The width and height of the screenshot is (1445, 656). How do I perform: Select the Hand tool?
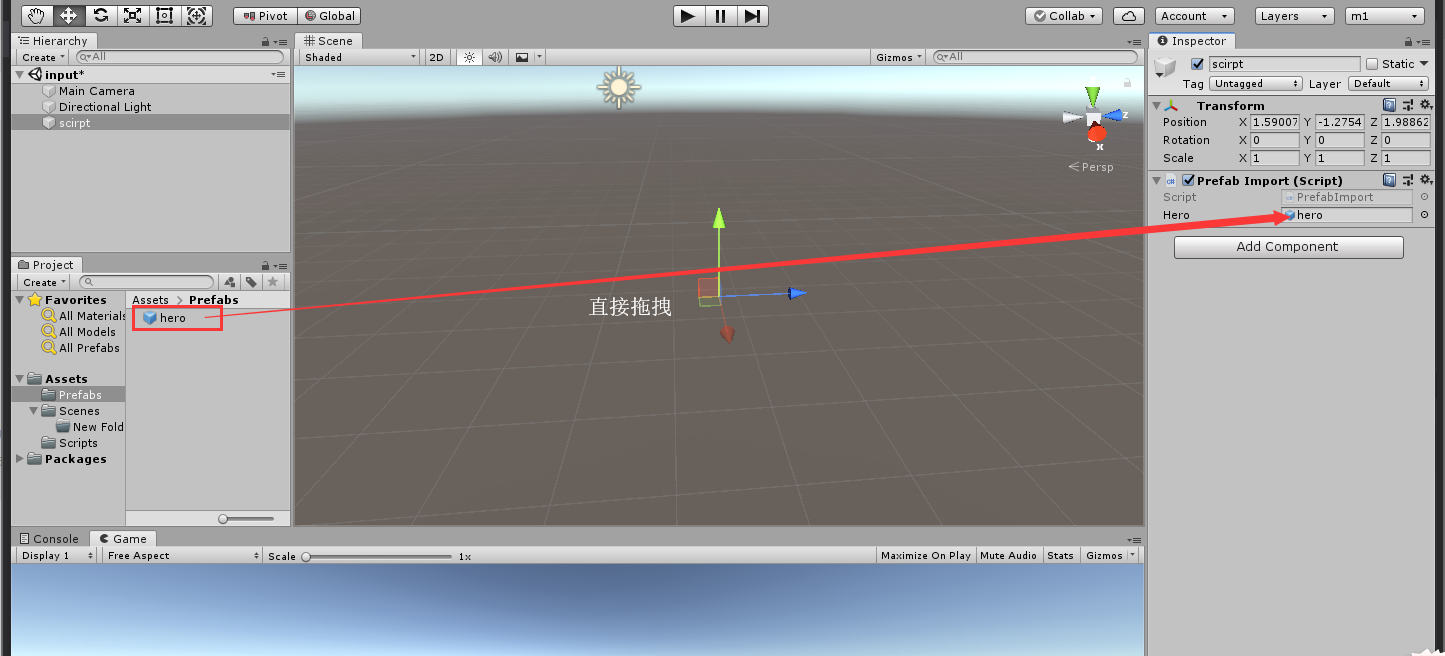(x=36, y=15)
